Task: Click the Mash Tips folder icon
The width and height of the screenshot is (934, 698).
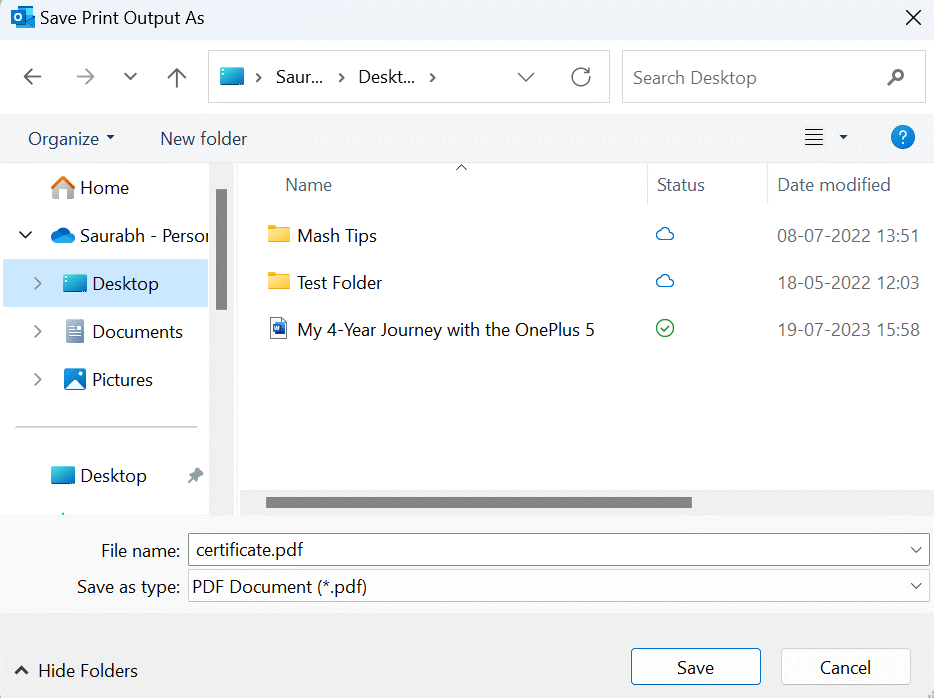Action: [x=279, y=234]
